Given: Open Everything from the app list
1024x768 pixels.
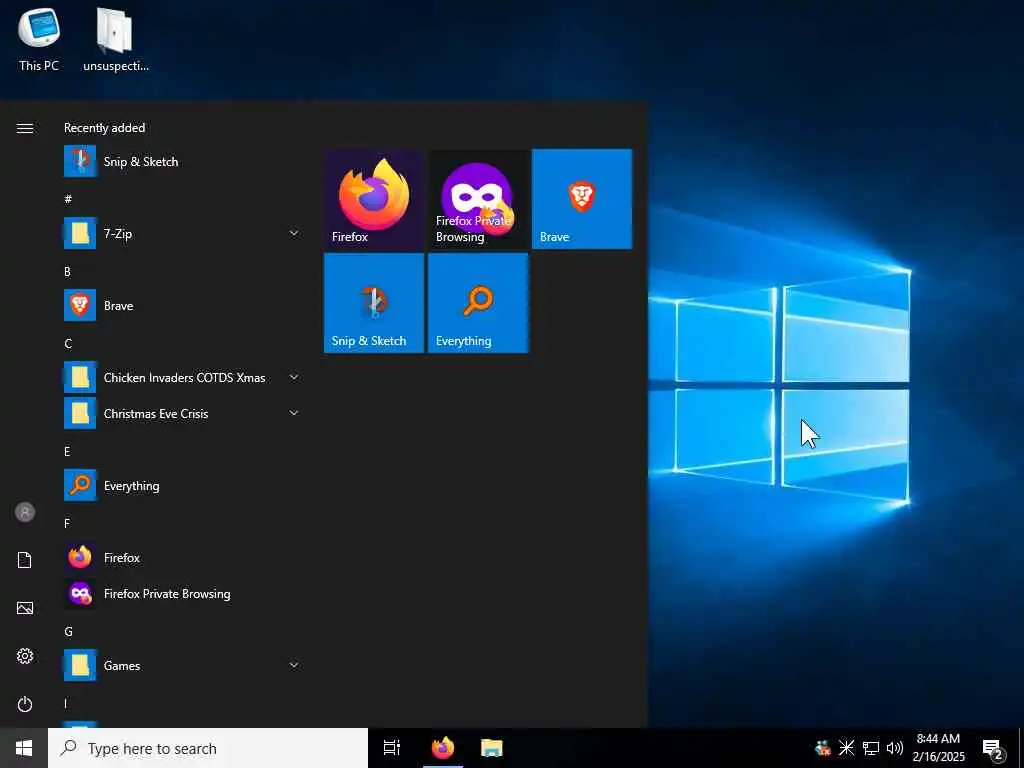Looking at the screenshot, I should click(x=183, y=486).
